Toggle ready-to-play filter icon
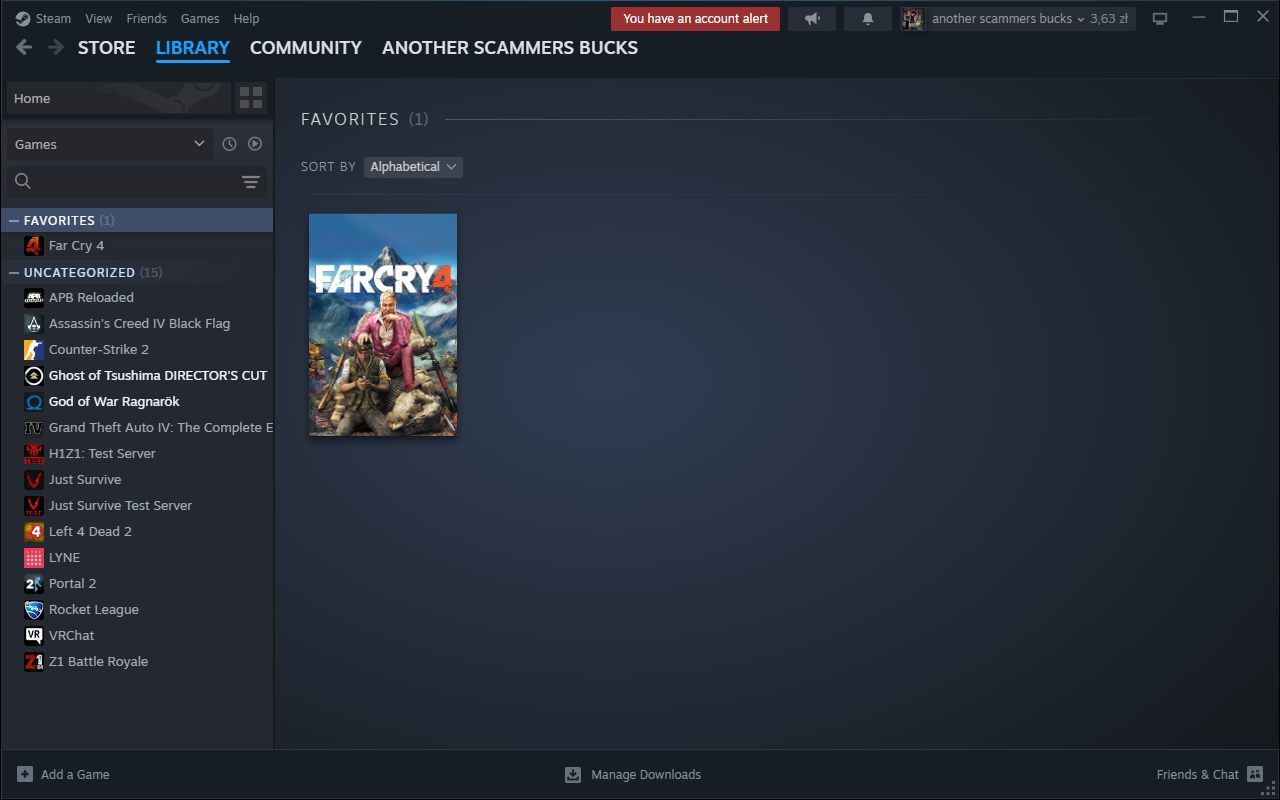The height and width of the screenshot is (800, 1280). [x=255, y=144]
